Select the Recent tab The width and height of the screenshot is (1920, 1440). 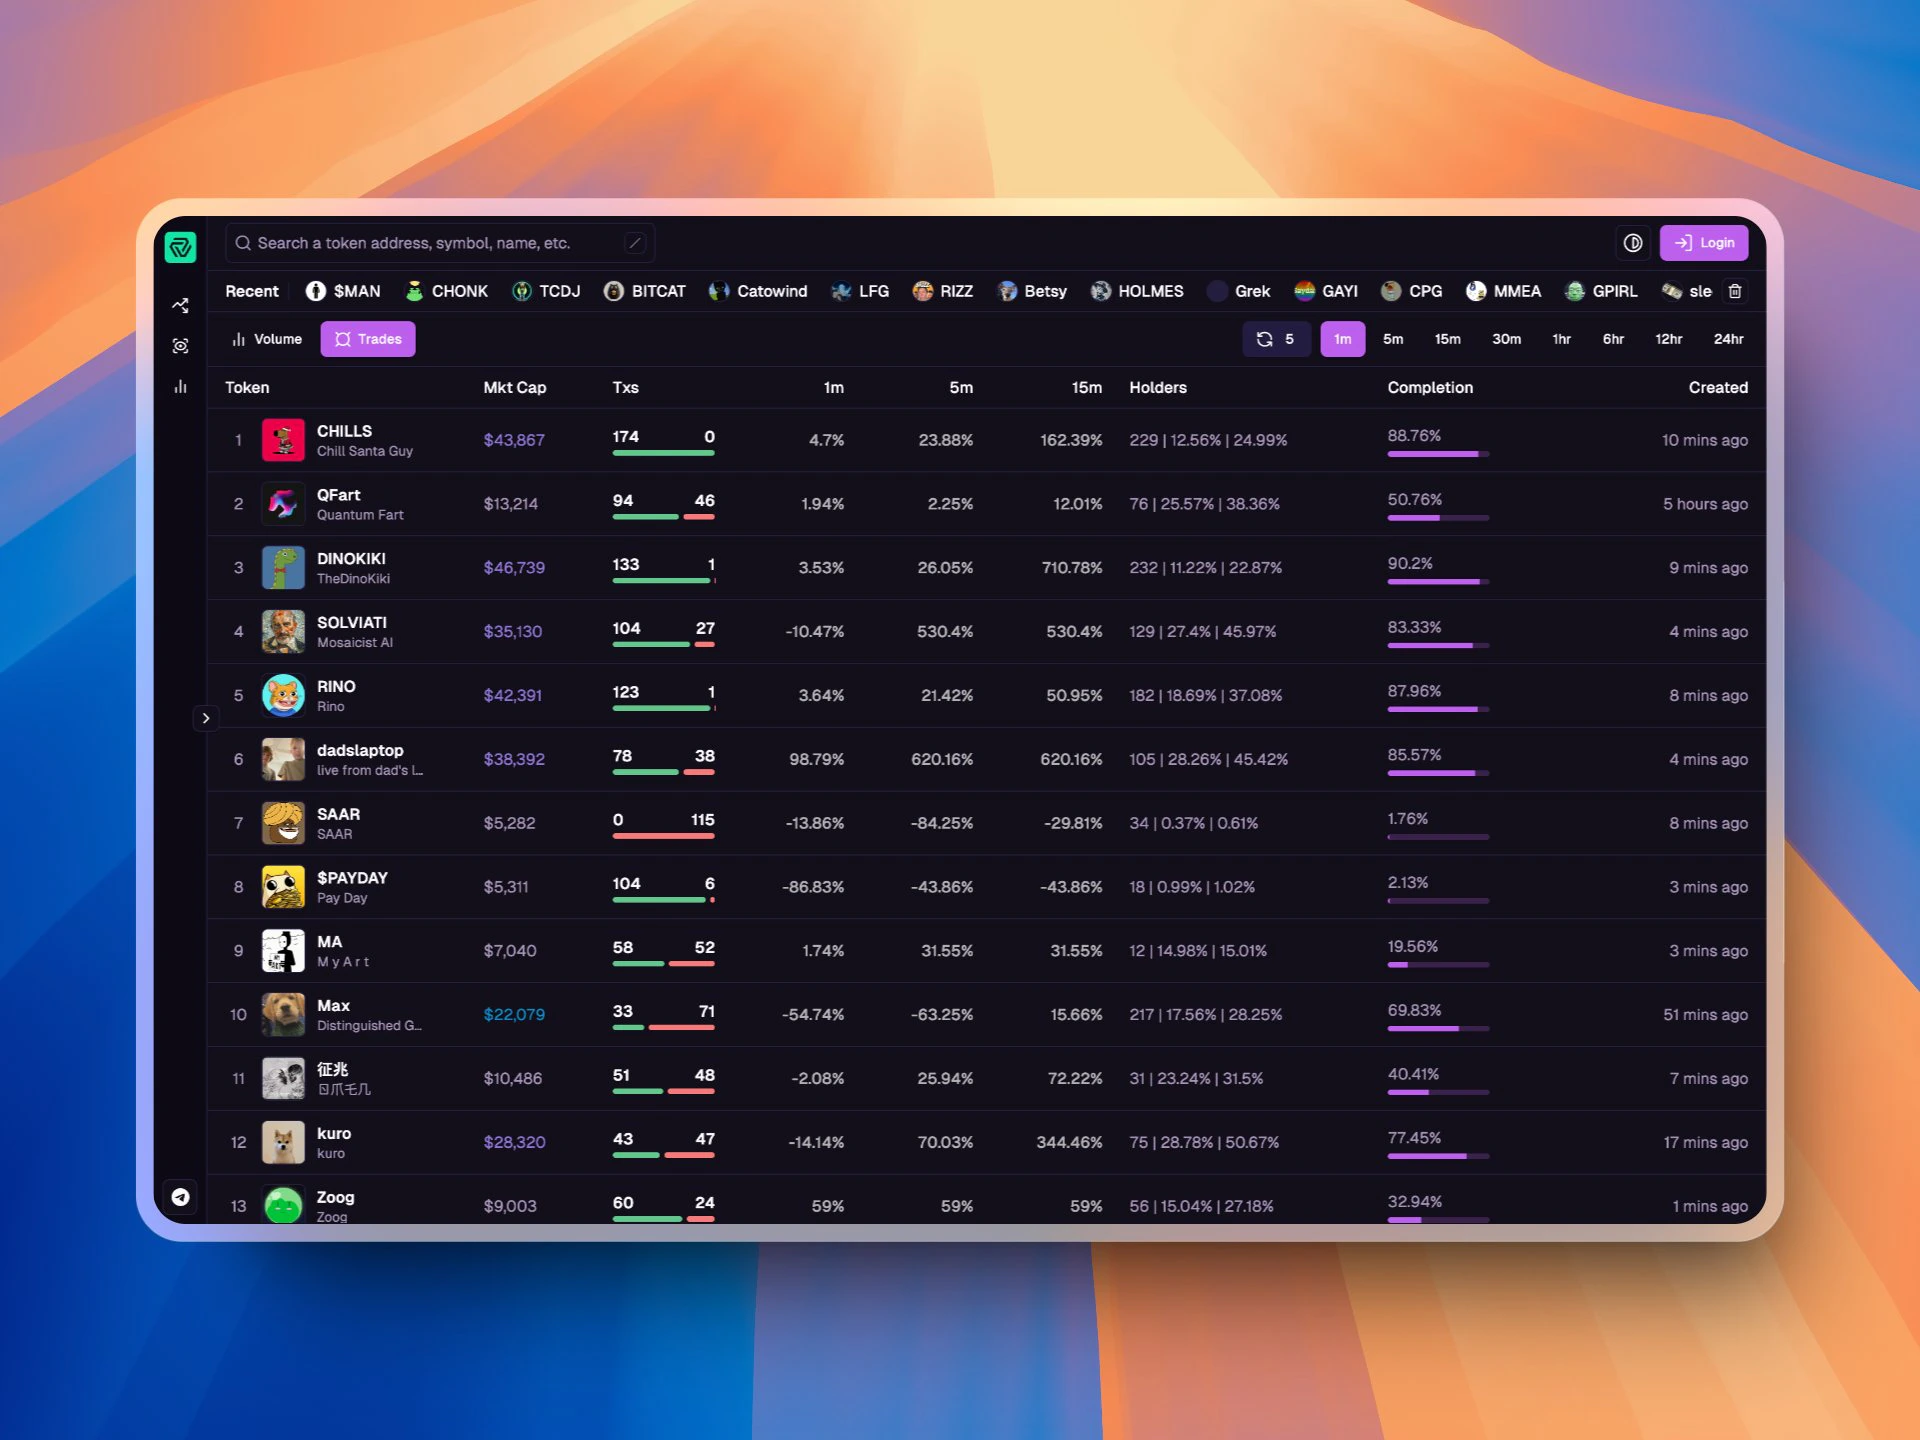click(251, 291)
